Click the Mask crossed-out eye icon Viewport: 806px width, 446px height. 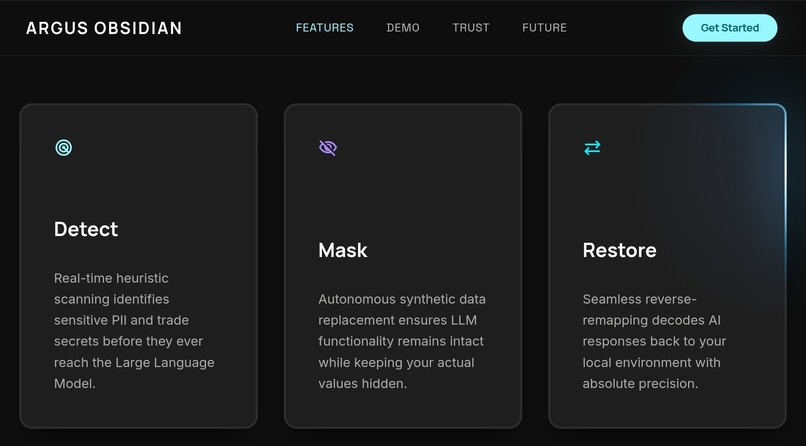click(x=328, y=148)
